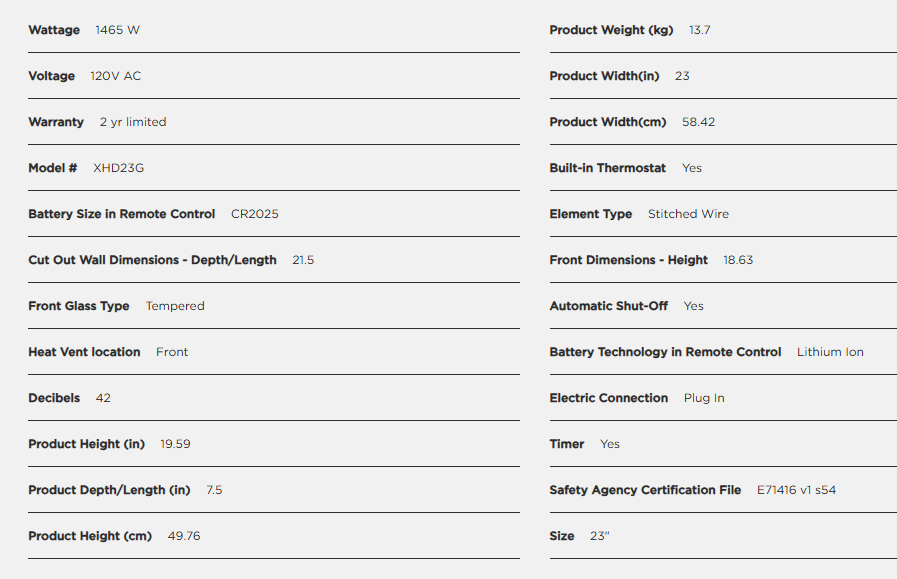Screen dimensions: 897x579
Task: Click the Plug In electric connection value
Action: point(704,398)
